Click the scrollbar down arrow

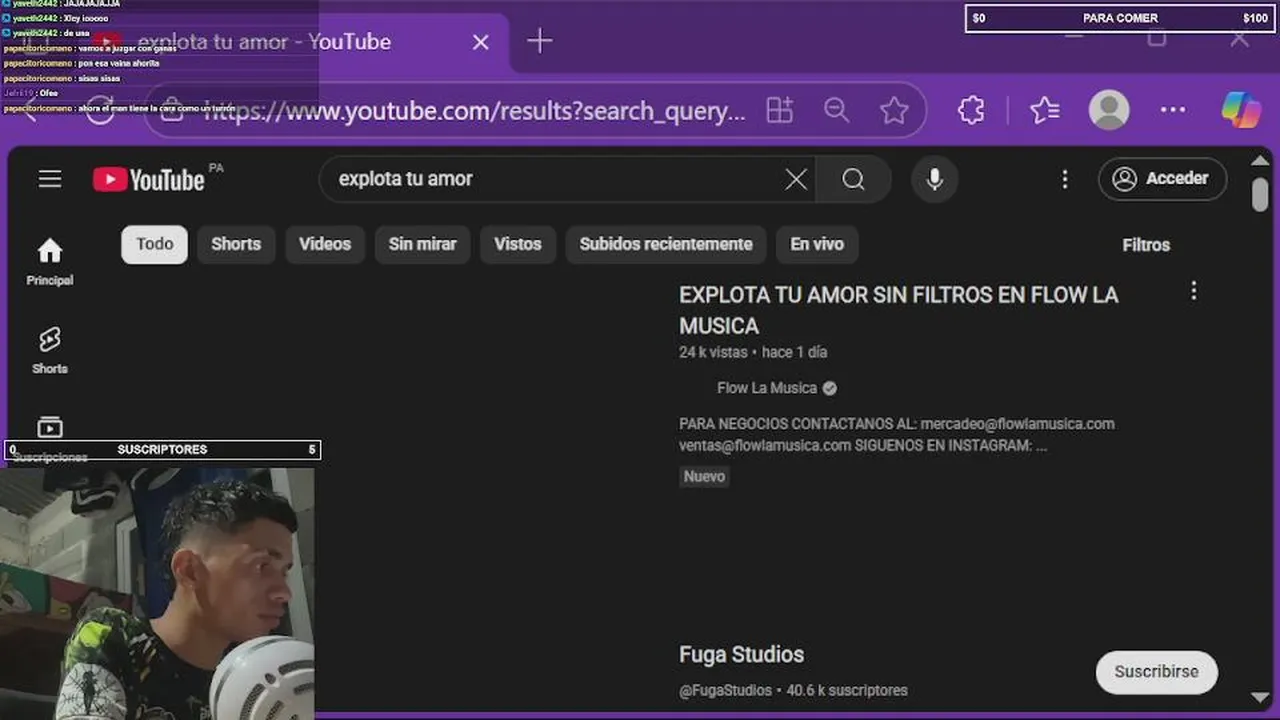point(1260,697)
